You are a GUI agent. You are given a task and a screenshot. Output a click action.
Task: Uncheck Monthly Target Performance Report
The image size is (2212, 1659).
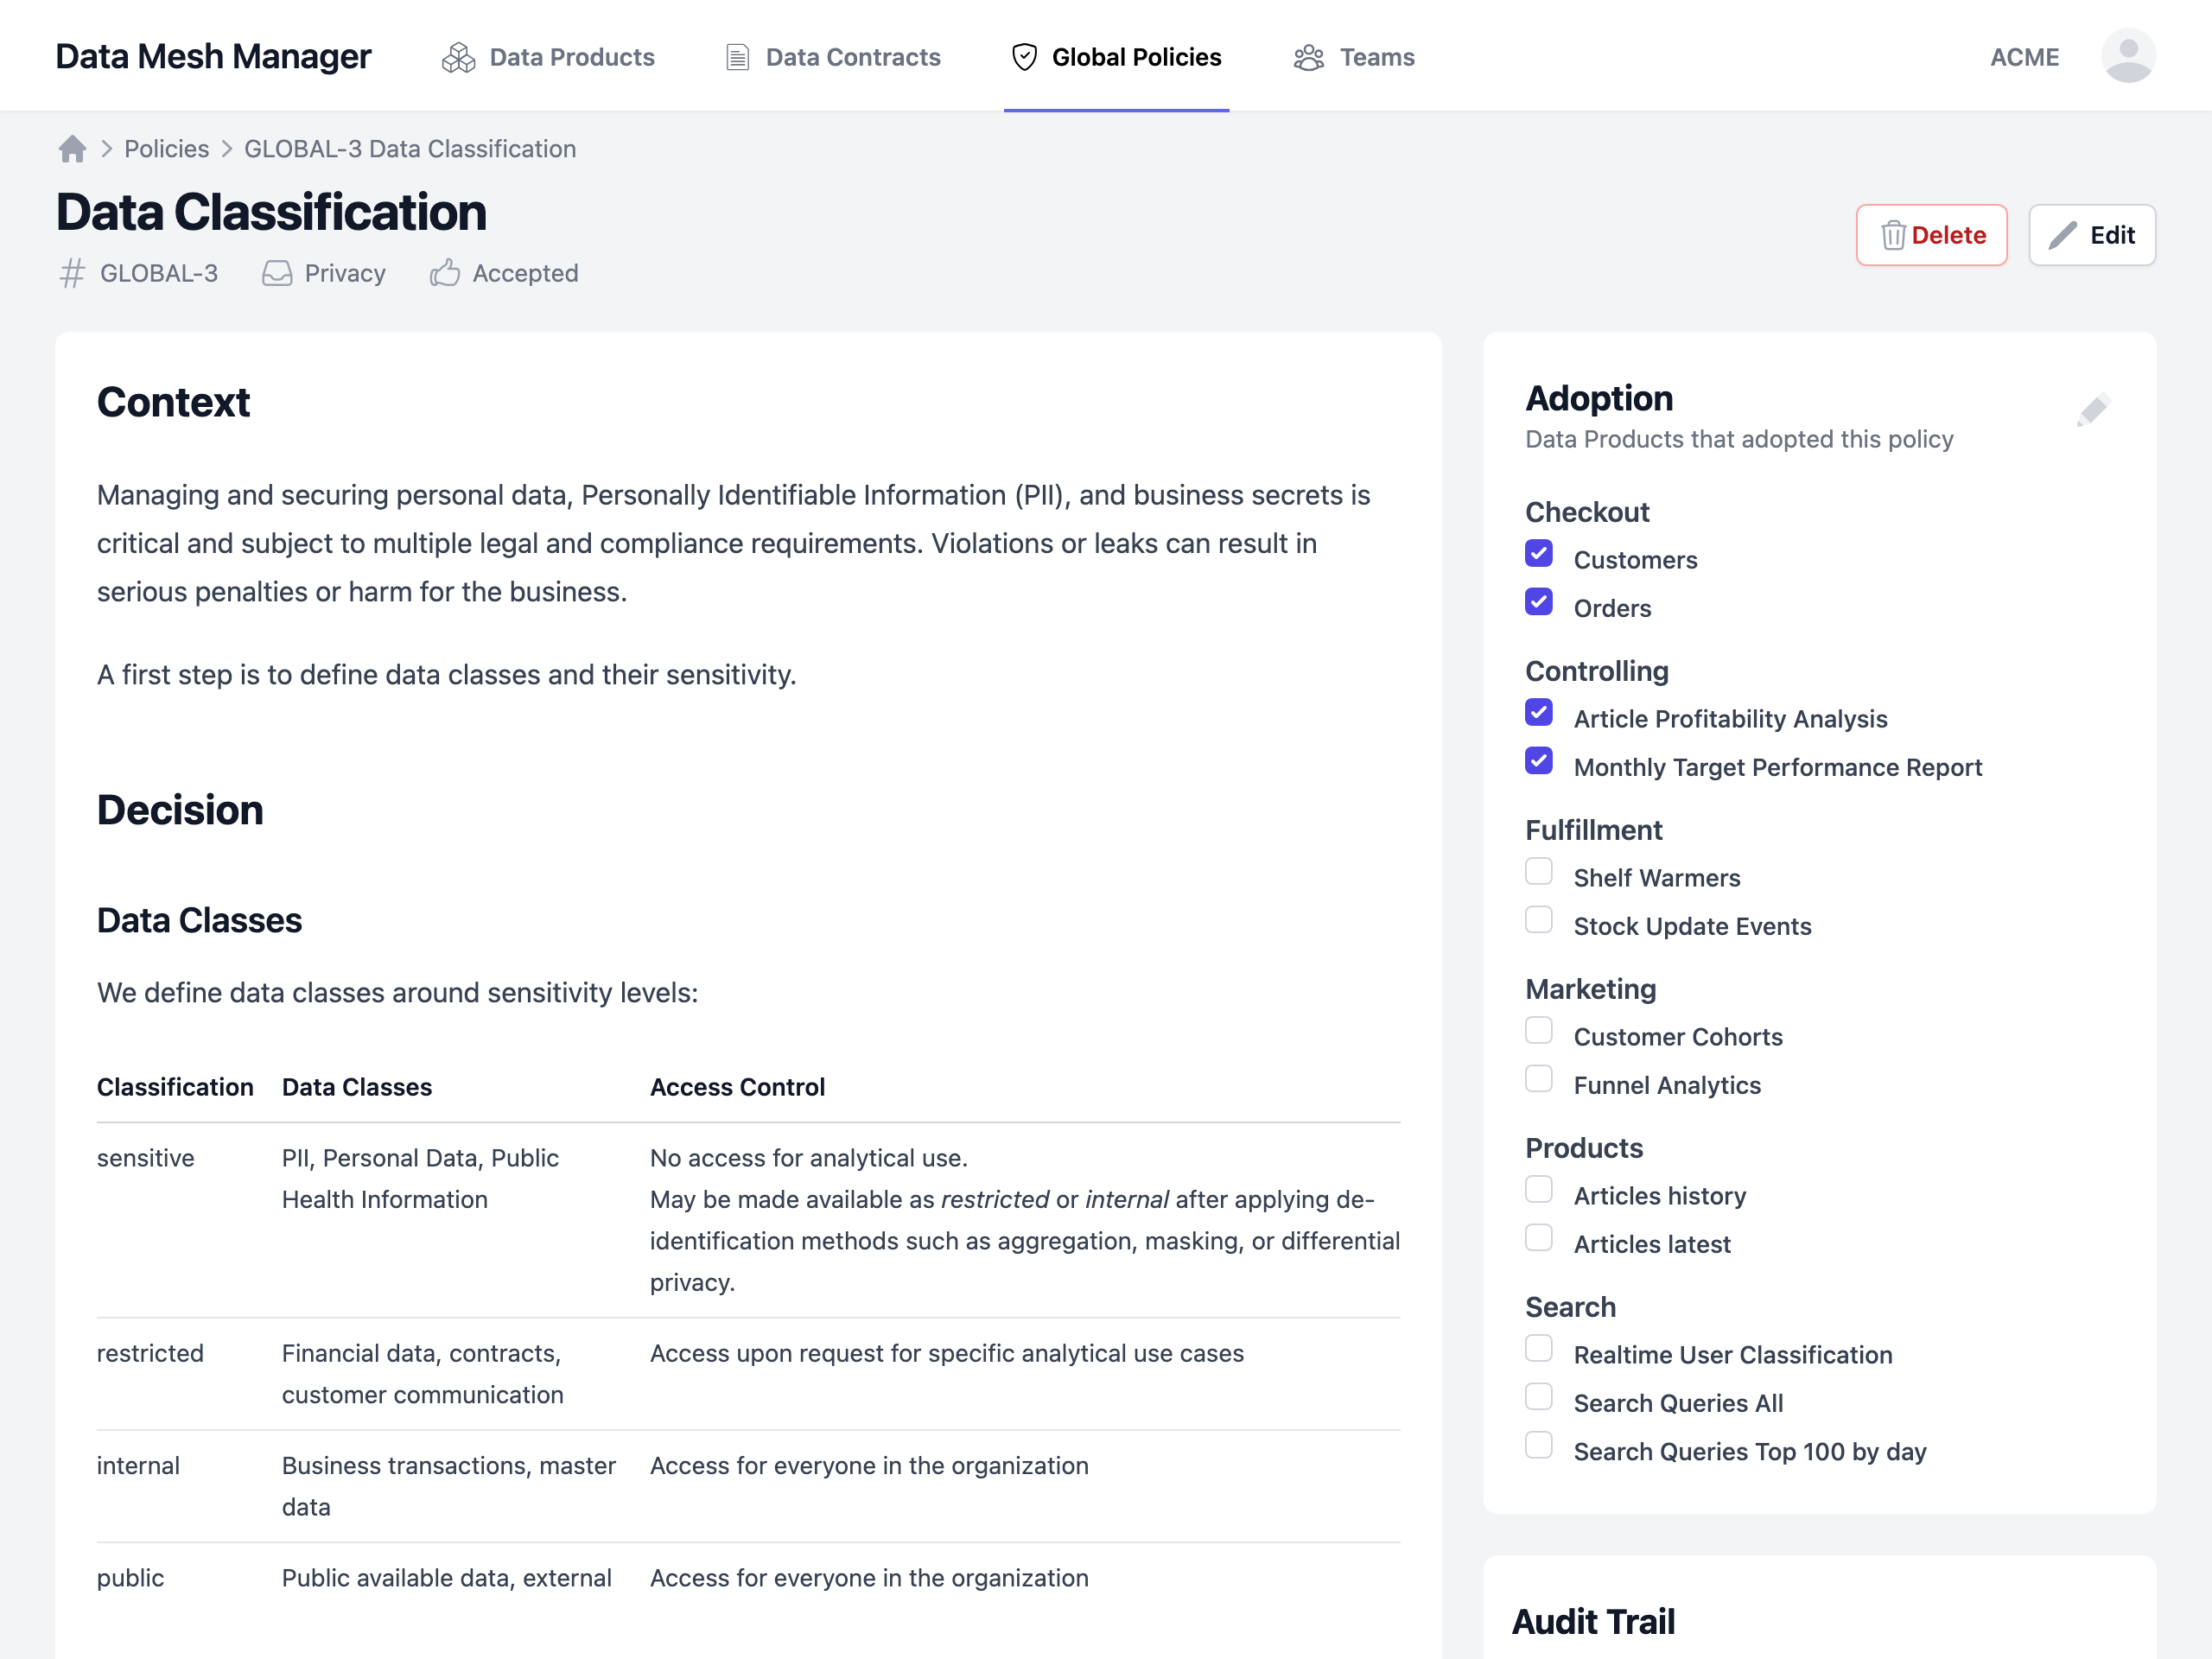(1538, 761)
